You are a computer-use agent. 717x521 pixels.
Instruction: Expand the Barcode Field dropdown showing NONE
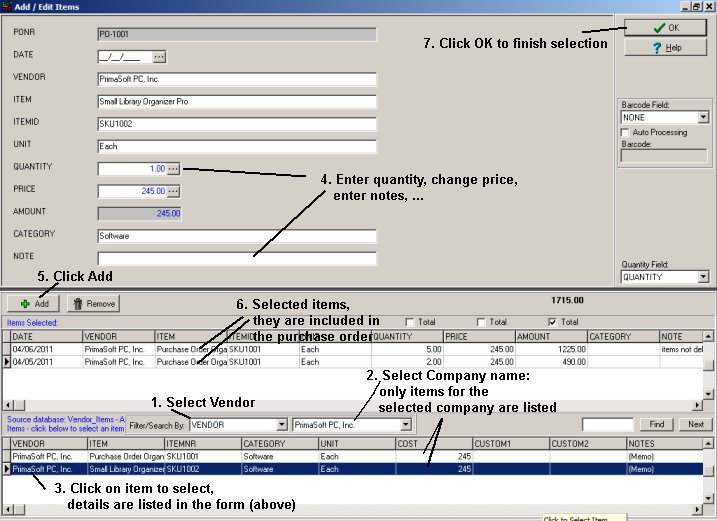[x=703, y=118]
